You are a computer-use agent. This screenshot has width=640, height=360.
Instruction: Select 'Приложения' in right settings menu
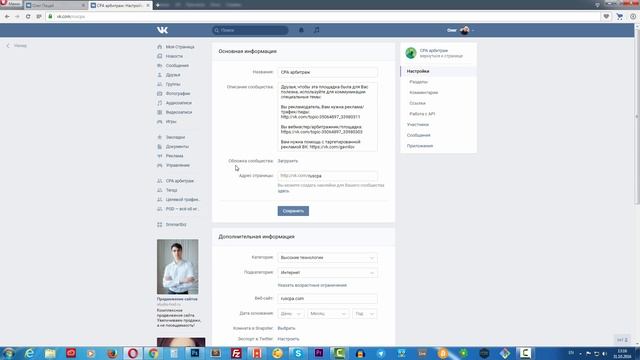[x=420, y=146]
